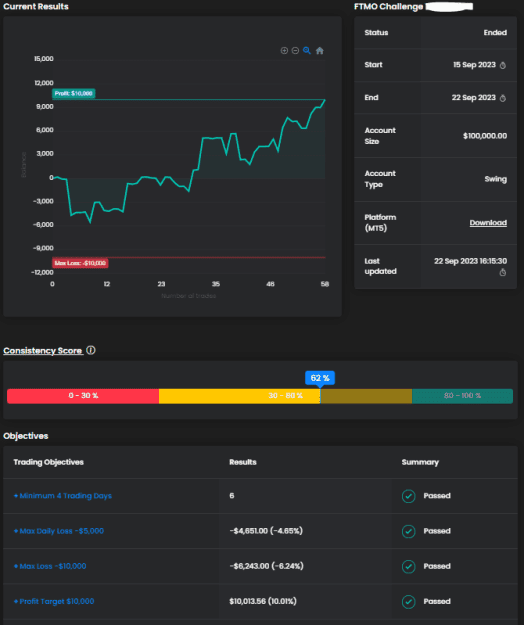Click the Status value Ended
Viewport: 524px width, 625px height.
[495, 33]
